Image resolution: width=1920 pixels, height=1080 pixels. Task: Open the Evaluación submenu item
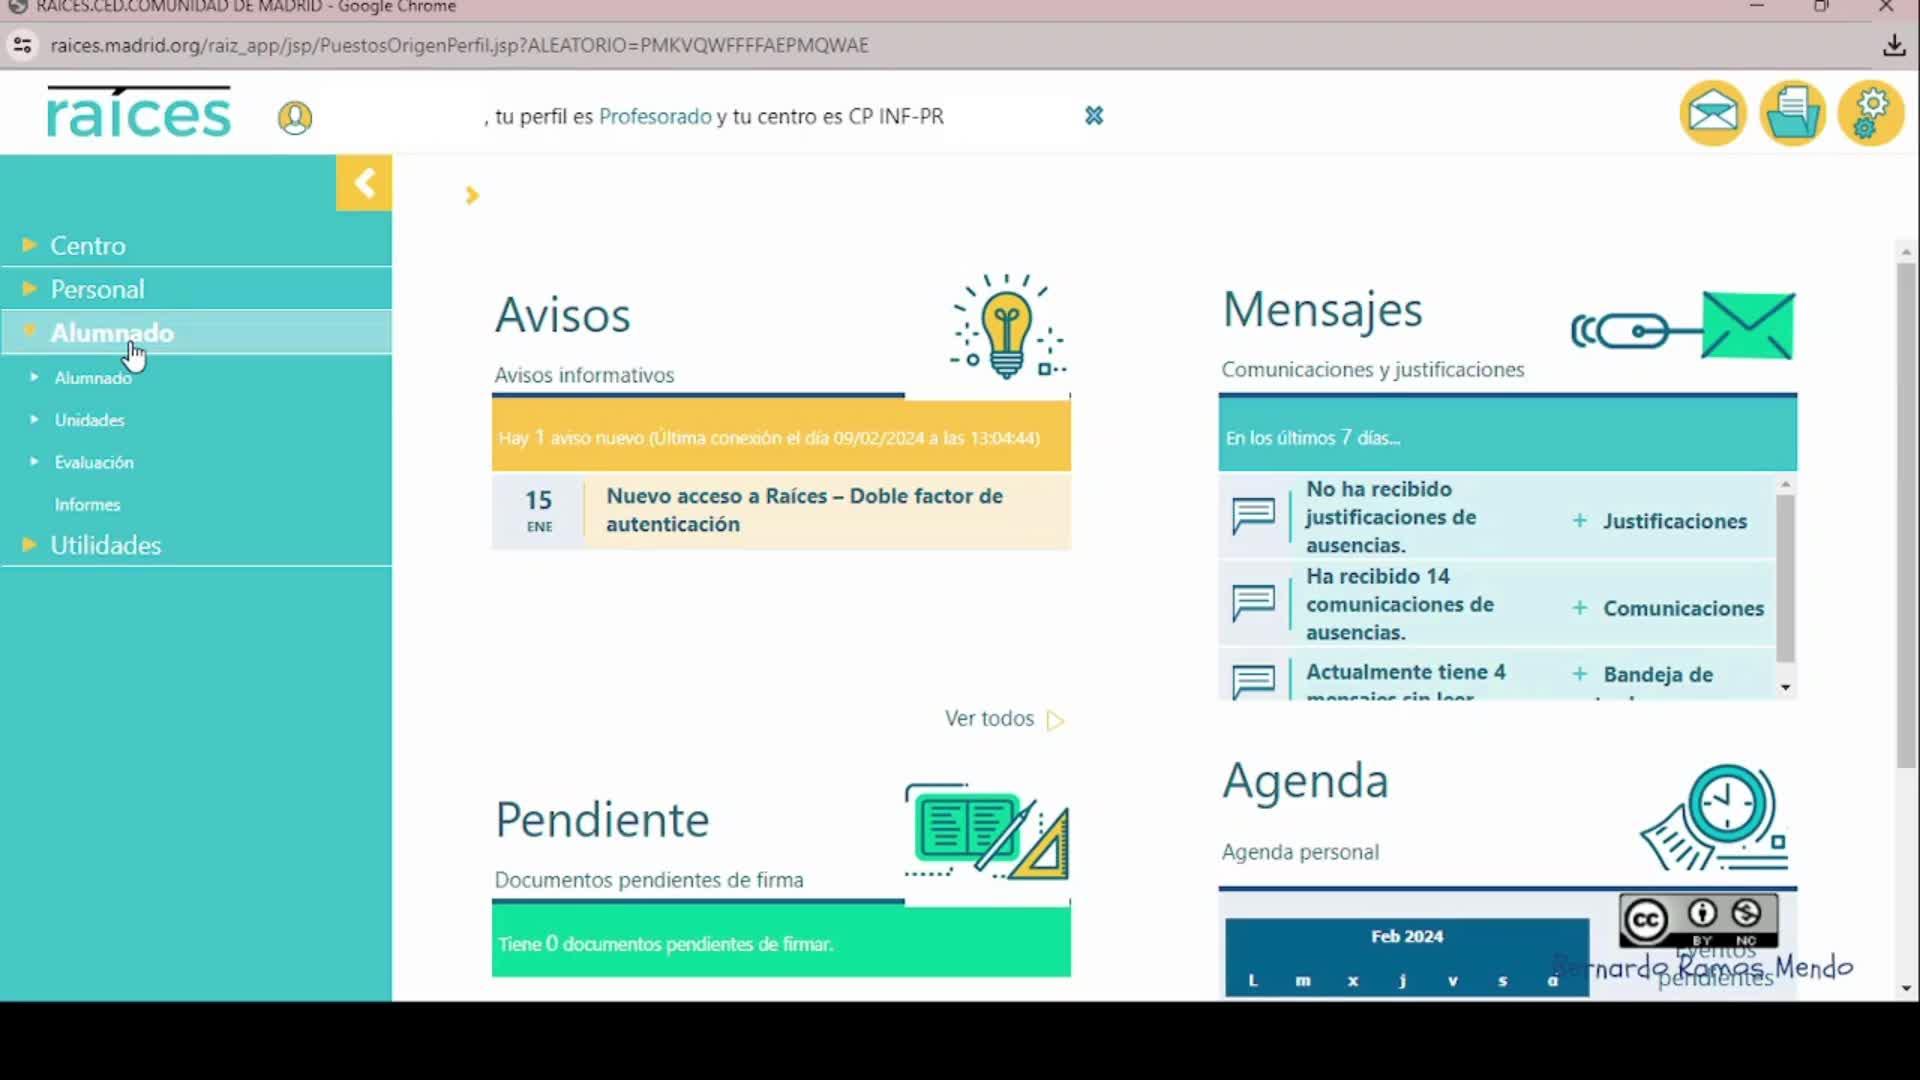point(93,462)
